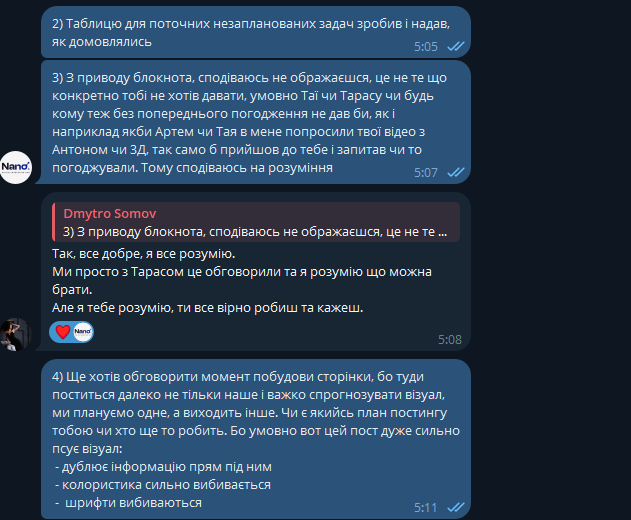
Task: Toggle the red heart reaction
Action: 63,332
